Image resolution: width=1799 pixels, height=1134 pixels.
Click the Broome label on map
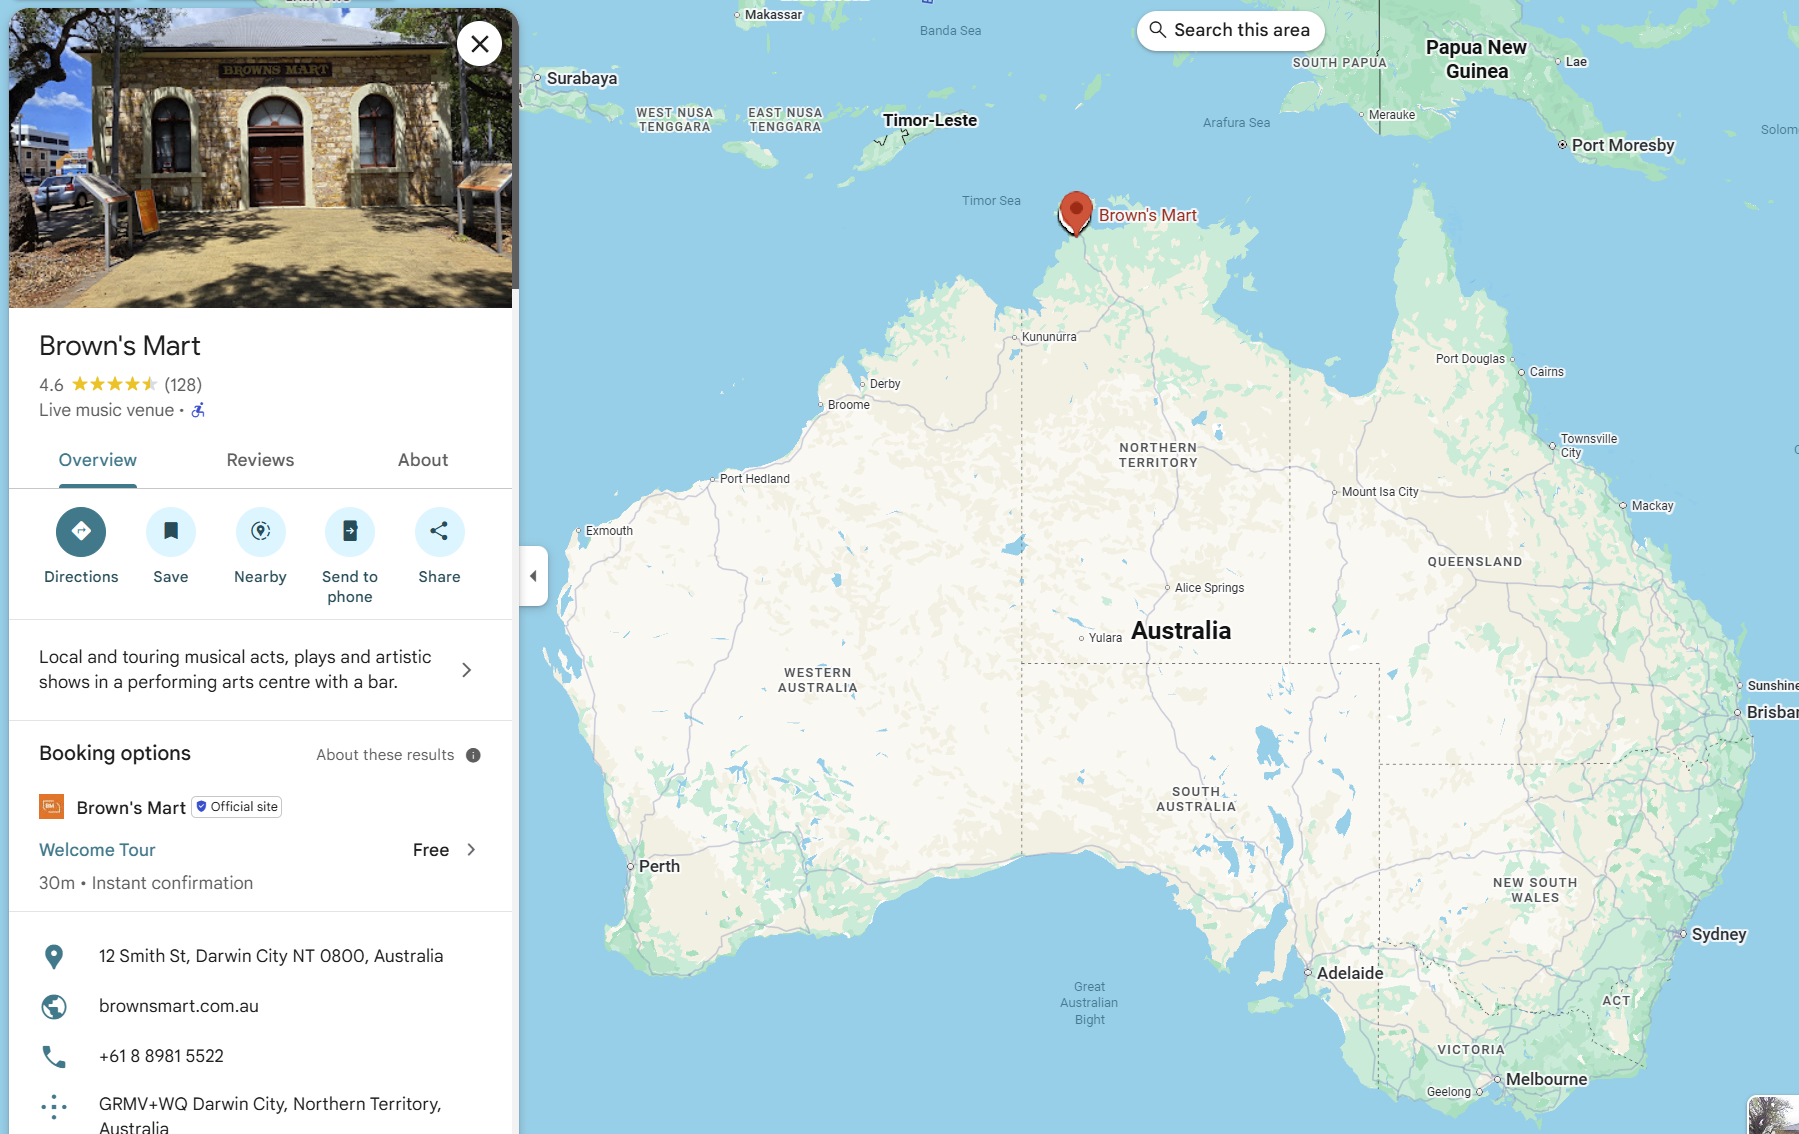pyautogui.click(x=848, y=405)
